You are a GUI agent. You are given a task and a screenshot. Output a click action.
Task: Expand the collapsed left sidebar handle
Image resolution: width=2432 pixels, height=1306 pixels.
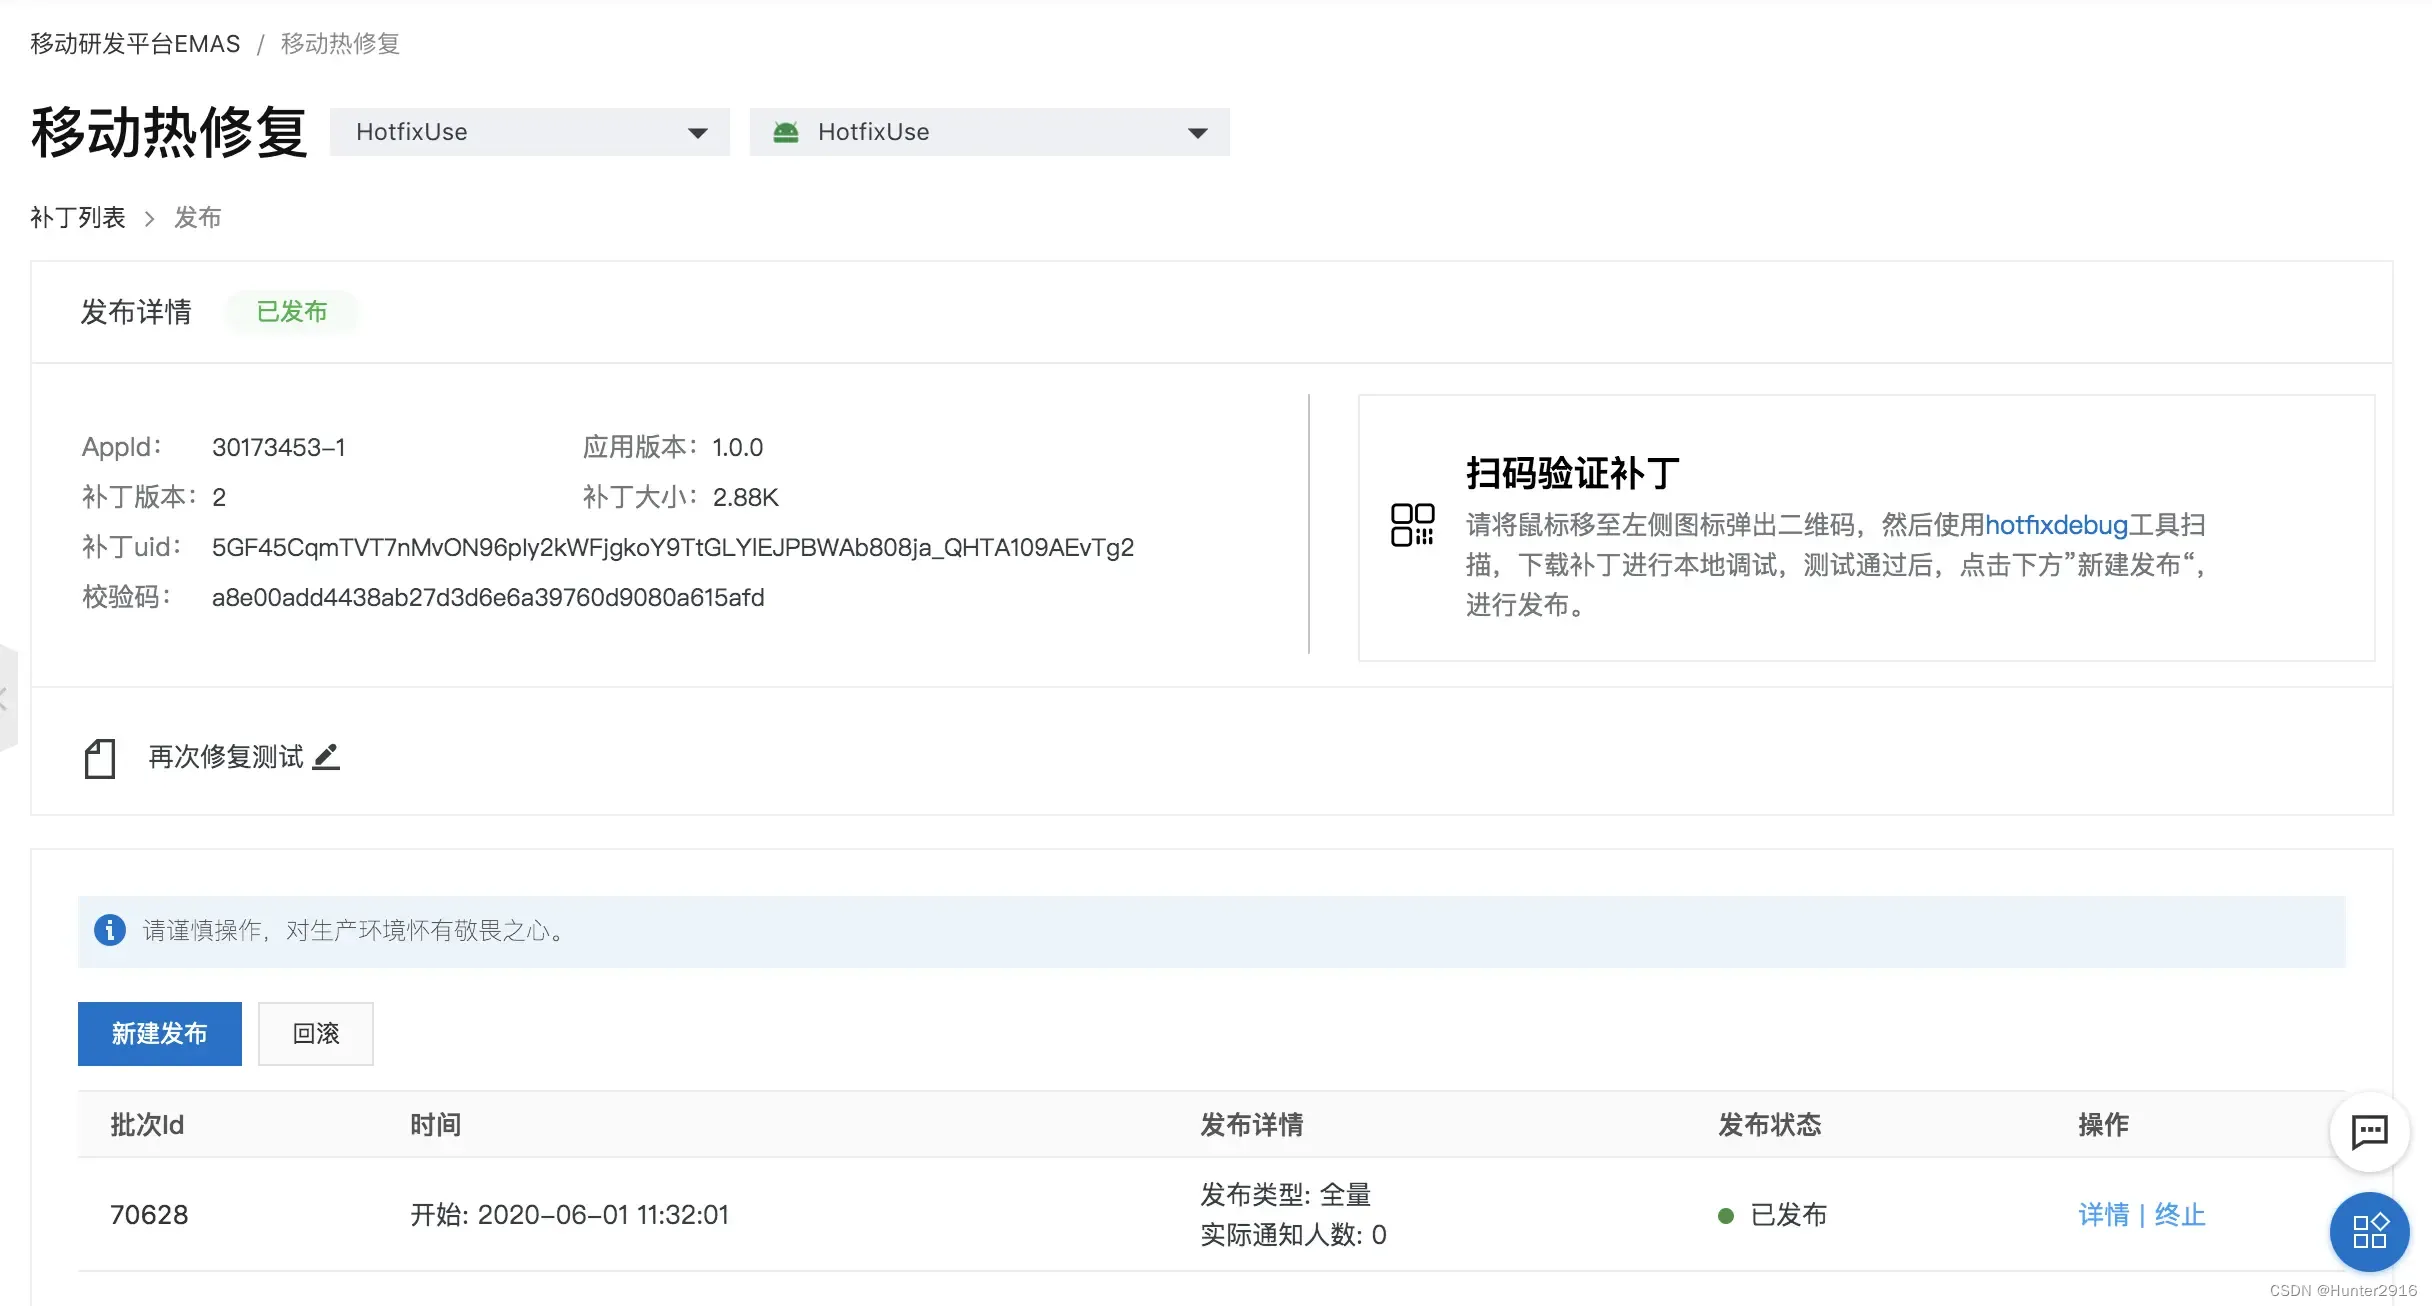pyautogui.click(x=8, y=698)
